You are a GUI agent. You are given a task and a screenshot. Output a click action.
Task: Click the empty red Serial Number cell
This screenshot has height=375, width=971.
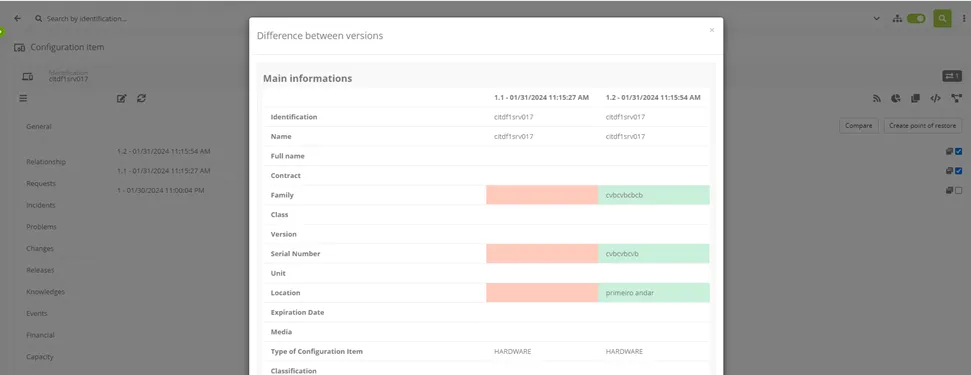542,254
